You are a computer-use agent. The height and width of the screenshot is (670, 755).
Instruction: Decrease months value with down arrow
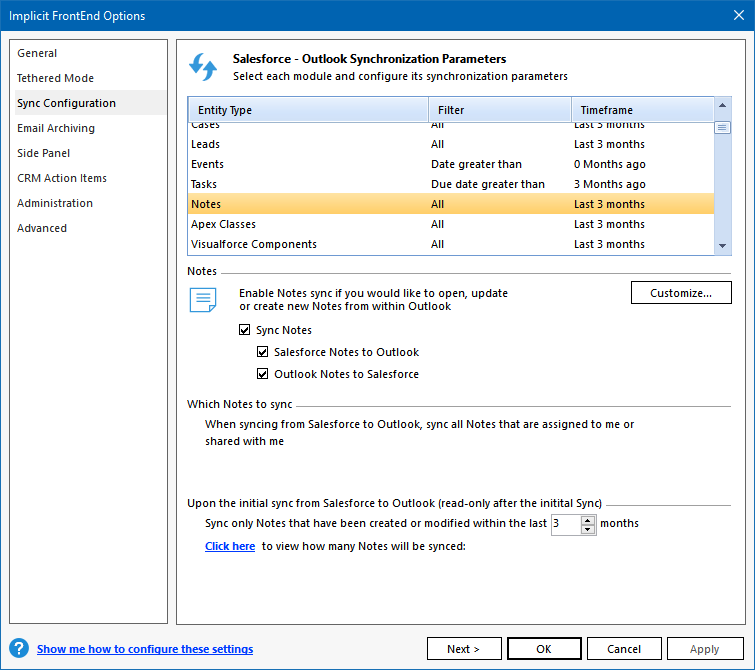tap(588, 529)
